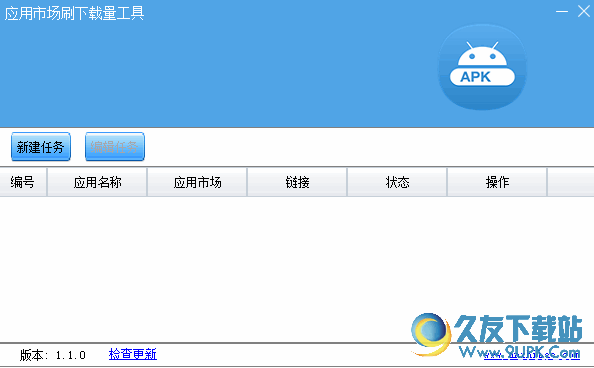Select the 应用市场 column header

[x=197, y=182]
